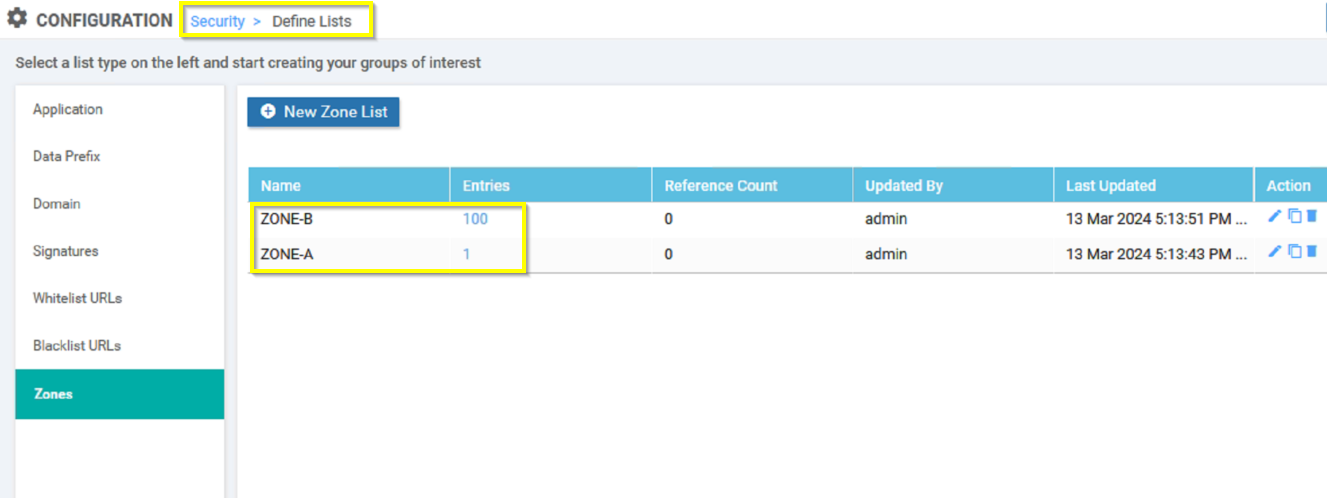
Task: Click 'admin' in the ZONE-A row
Action: [x=886, y=254]
